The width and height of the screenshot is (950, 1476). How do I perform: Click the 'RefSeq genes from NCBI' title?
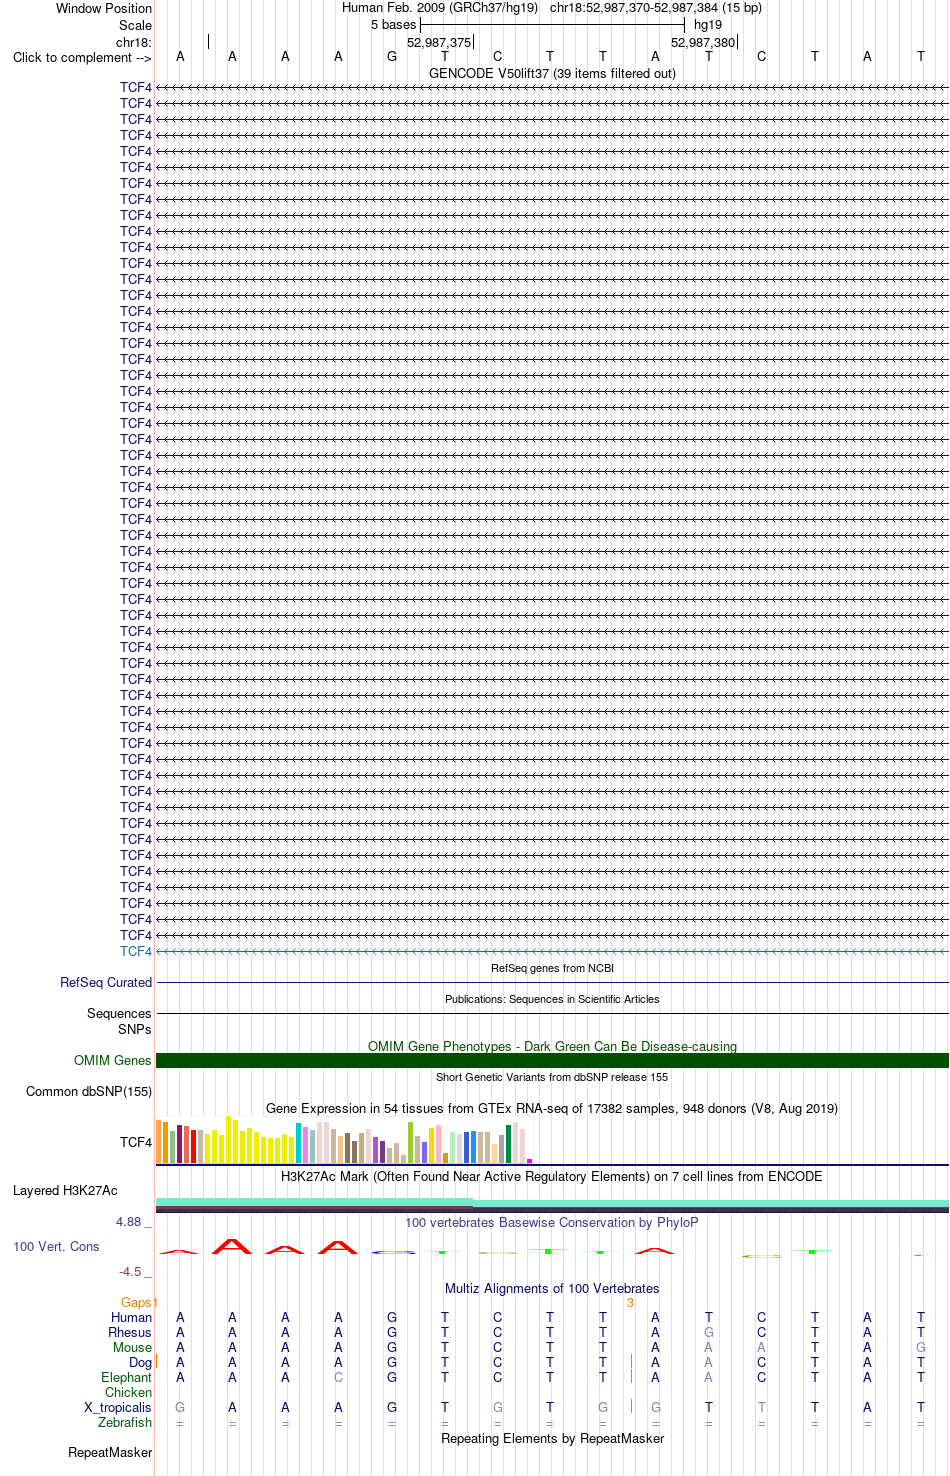552,968
